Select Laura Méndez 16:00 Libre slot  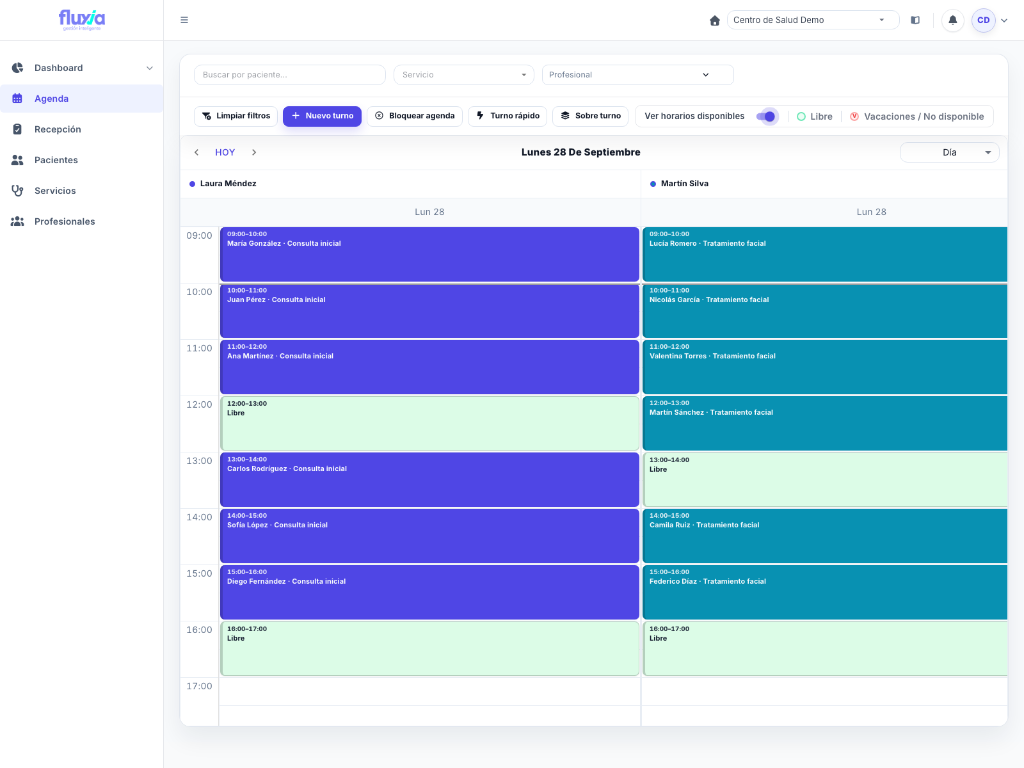click(430, 648)
